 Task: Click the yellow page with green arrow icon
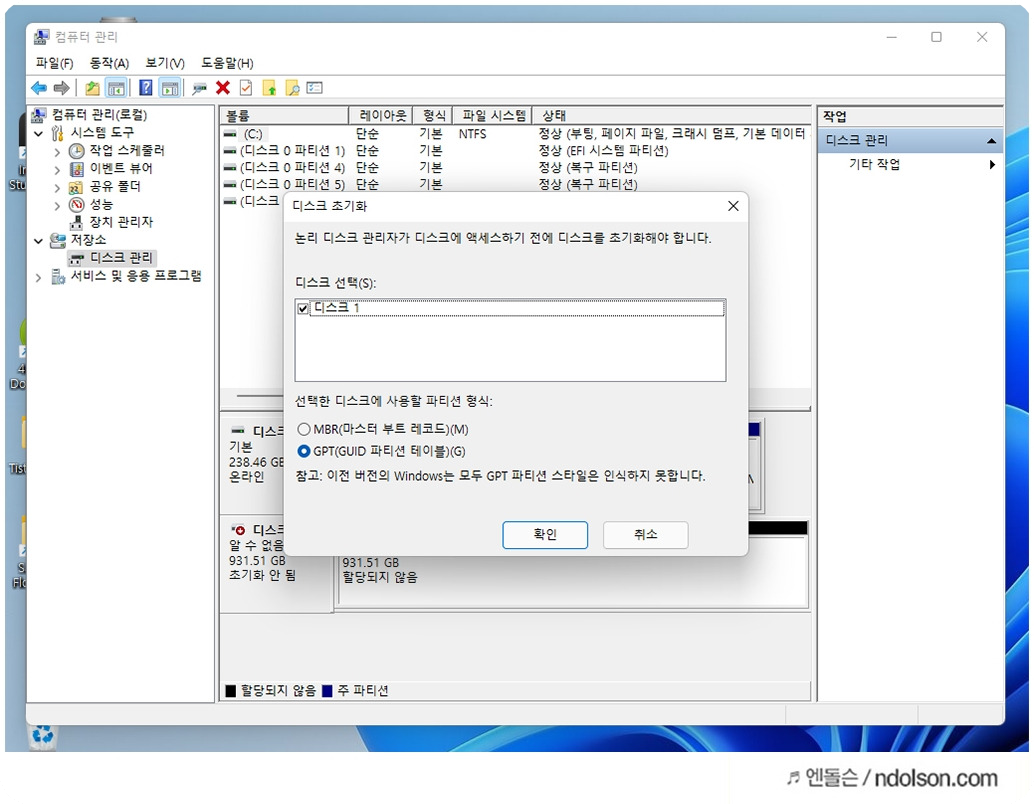[269, 88]
